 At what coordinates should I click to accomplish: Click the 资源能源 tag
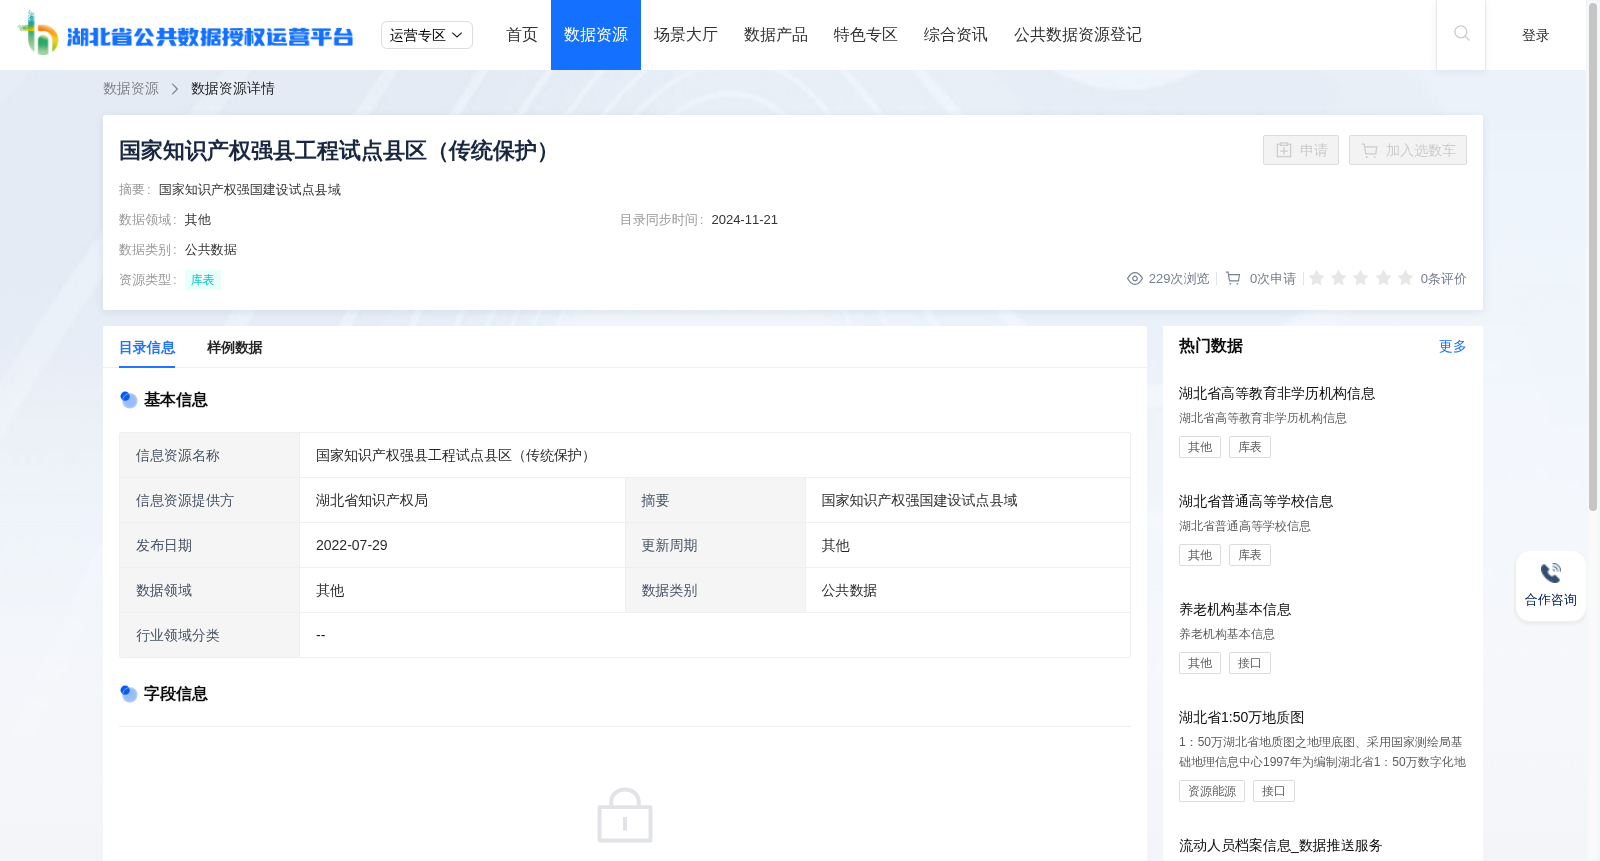tap(1212, 791)
